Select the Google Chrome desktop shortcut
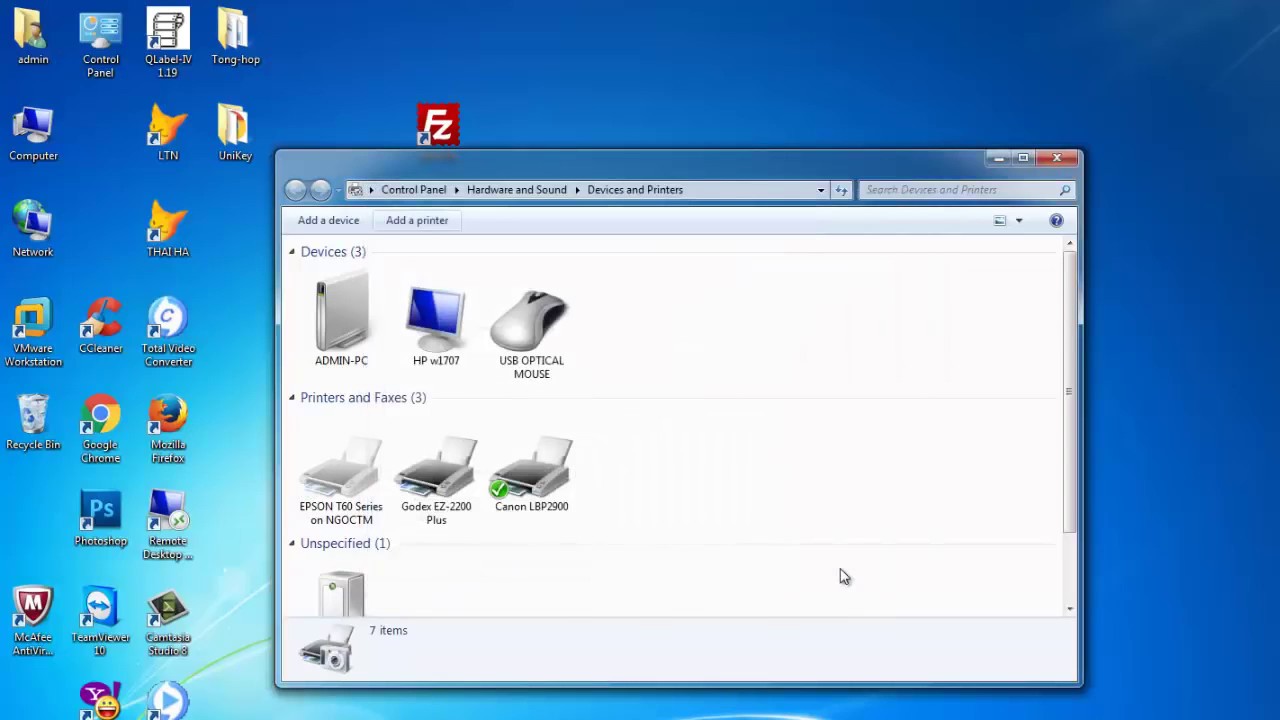The image size is (1280, 720). (100, 430)
